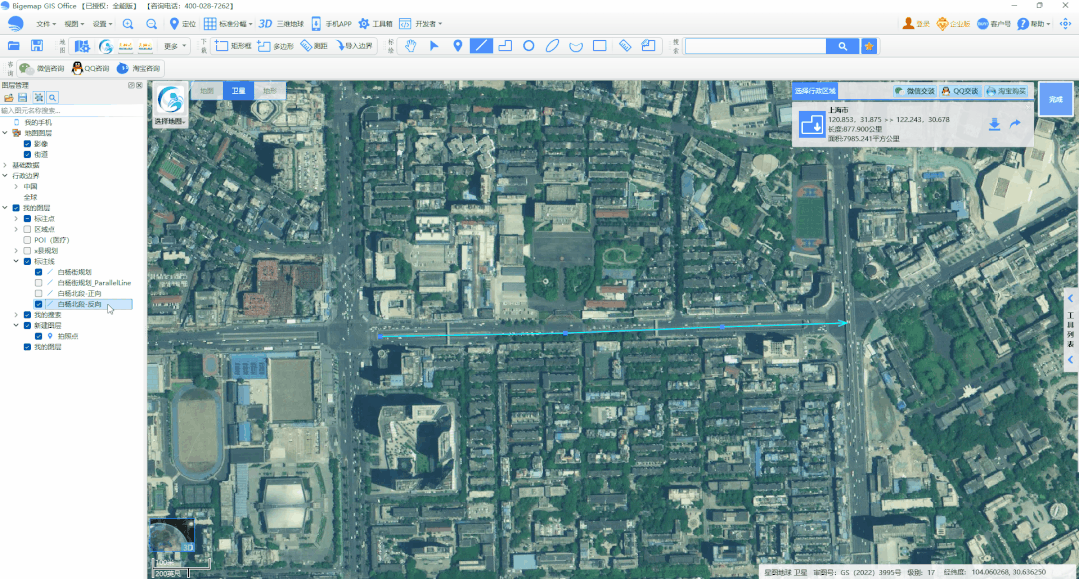The height and width of the screenshot is (579, 1079).
Task: Select the ellipse drawing tool
Action: point(552,45)
